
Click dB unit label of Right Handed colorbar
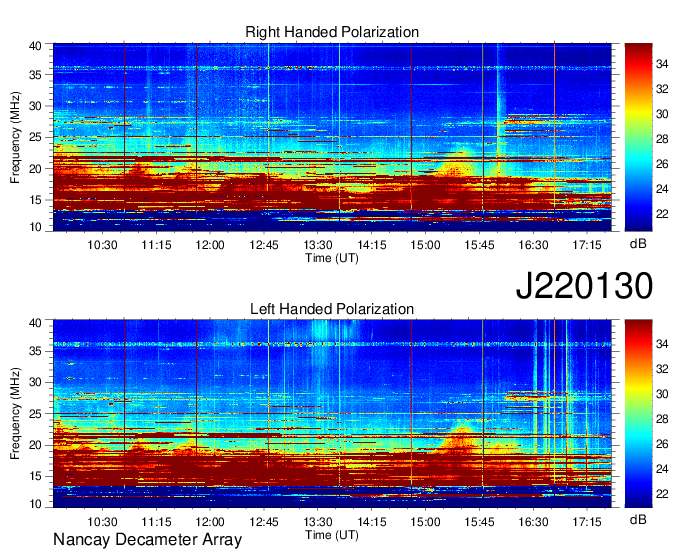[638, 244]
